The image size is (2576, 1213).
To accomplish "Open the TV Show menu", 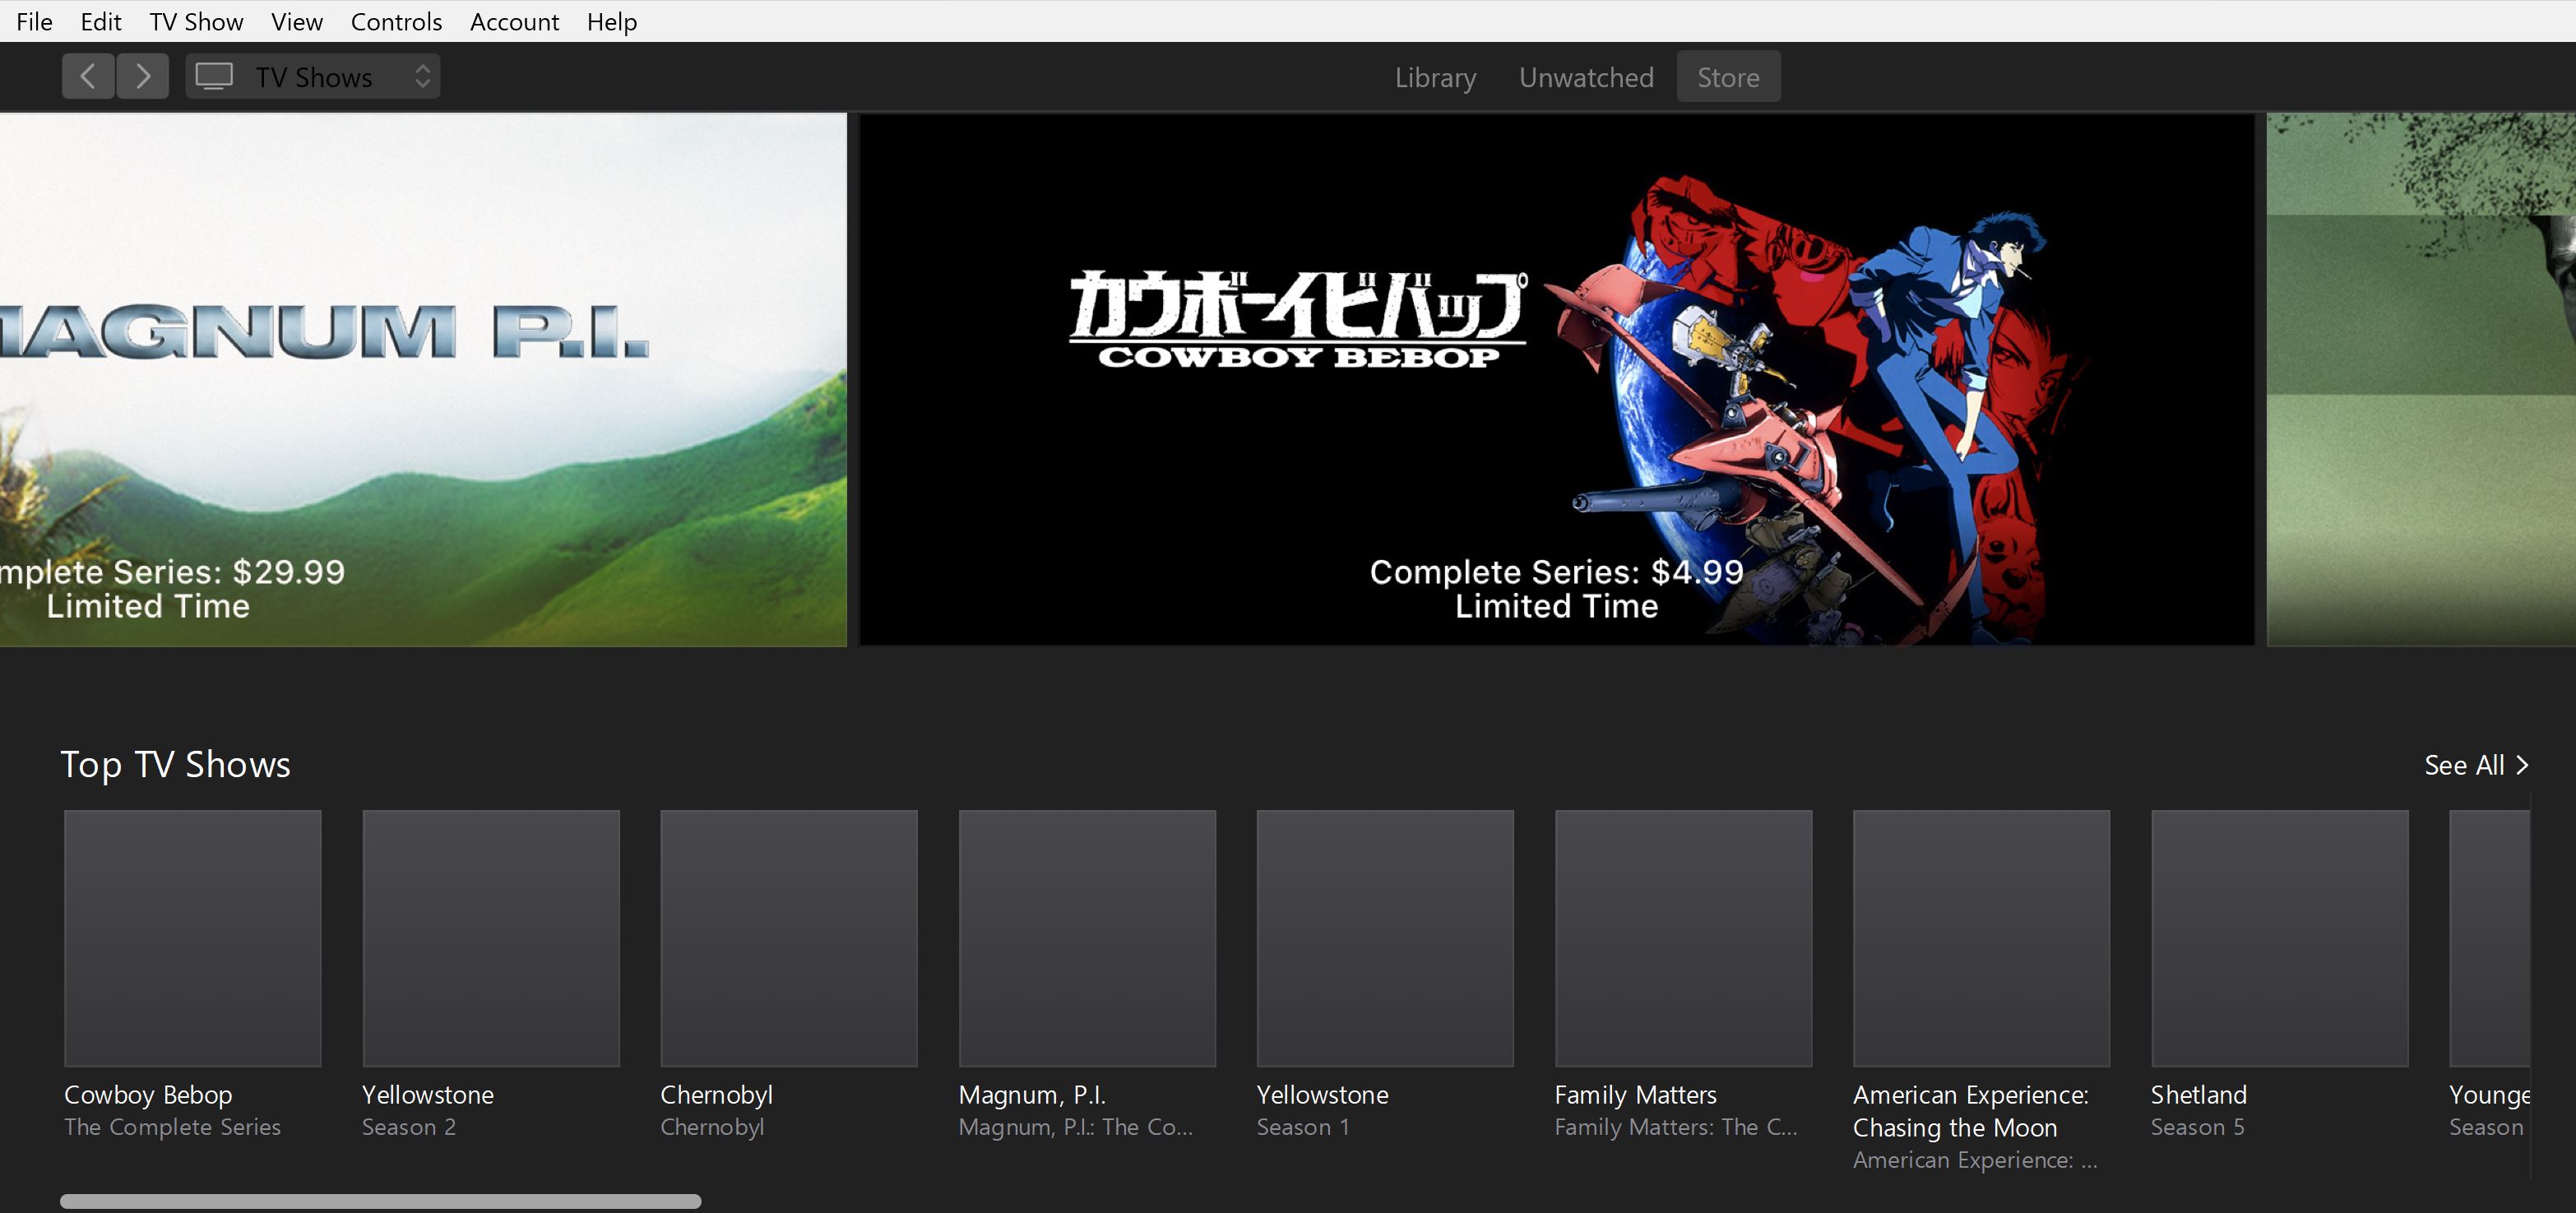I will (196, 21).
